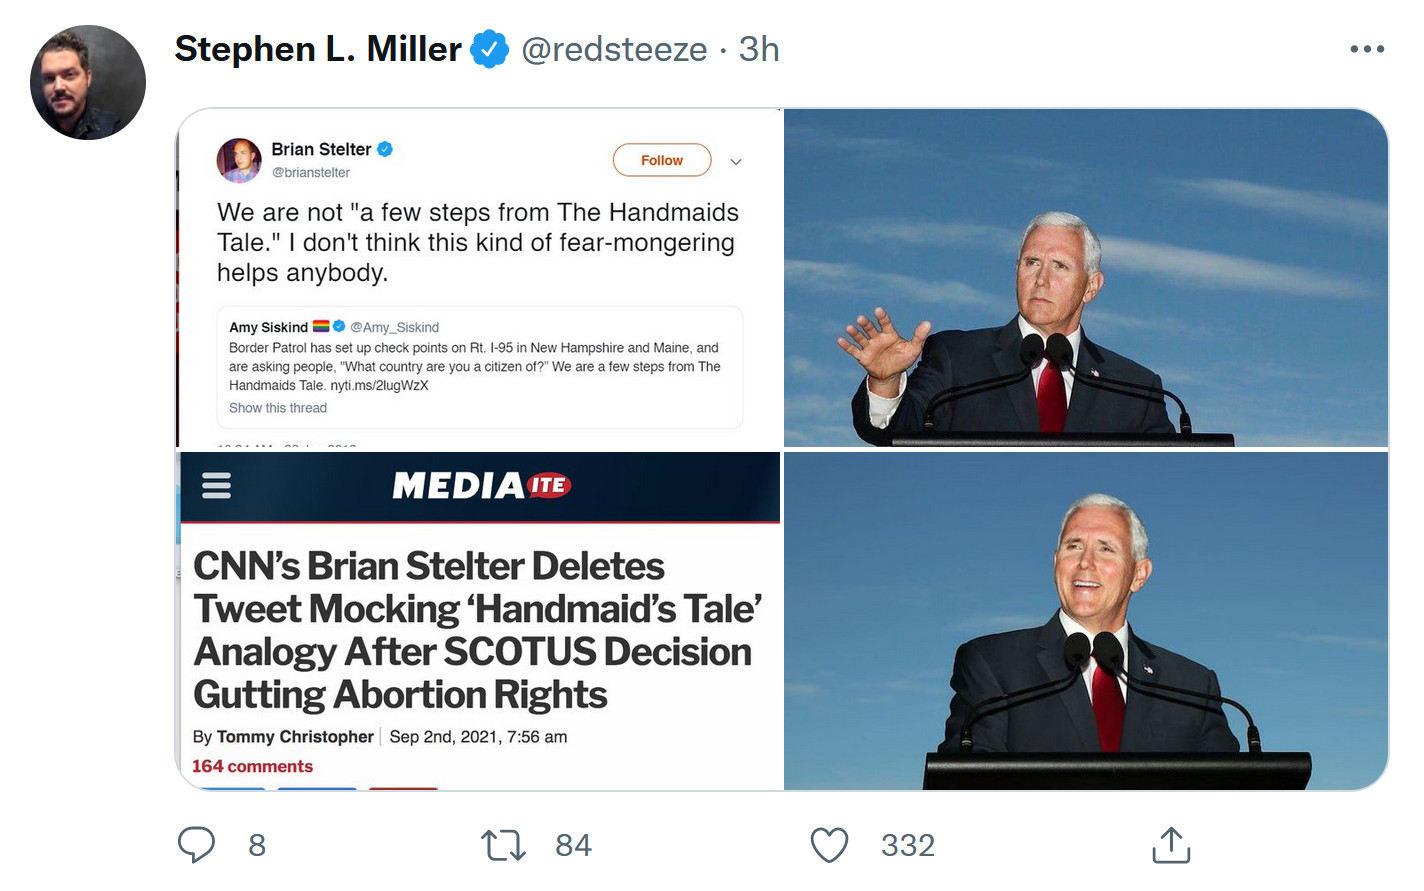
Task: Share the tweet using the share icon
Action: pyautogui.click(x=1171, y=845)
